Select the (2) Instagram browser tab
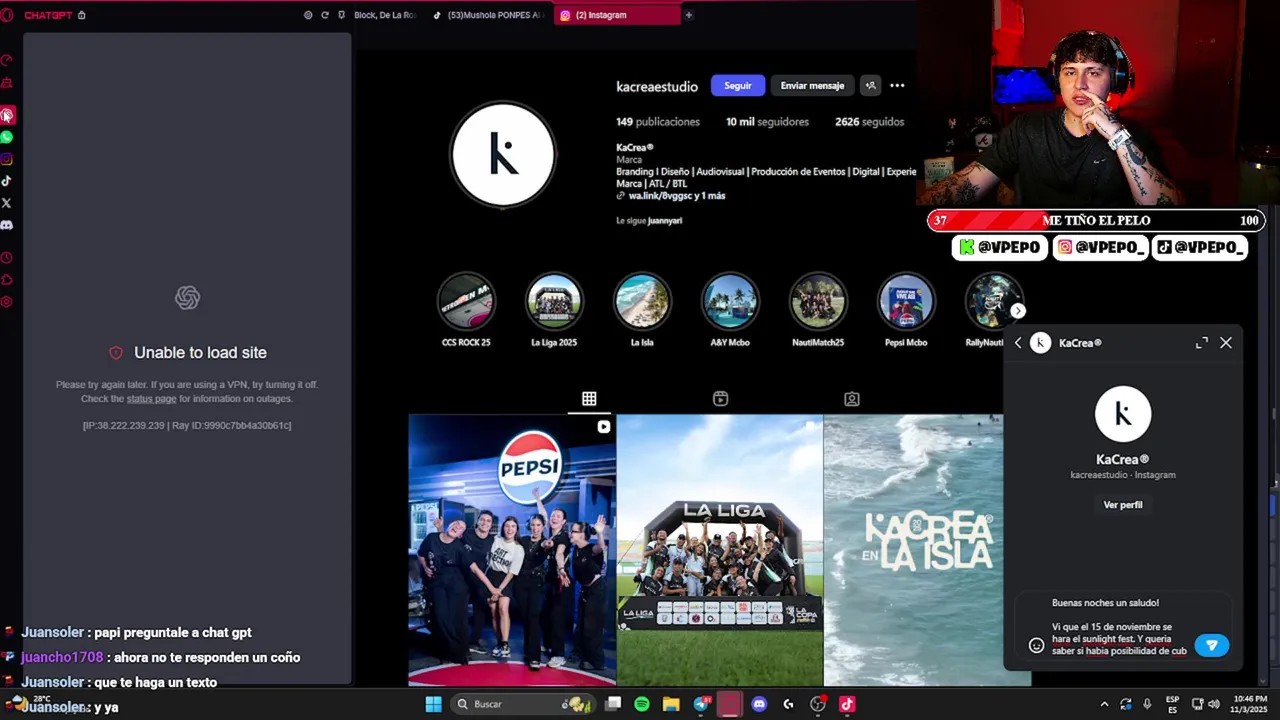The image size is (1280, 720). coord(615,15)
